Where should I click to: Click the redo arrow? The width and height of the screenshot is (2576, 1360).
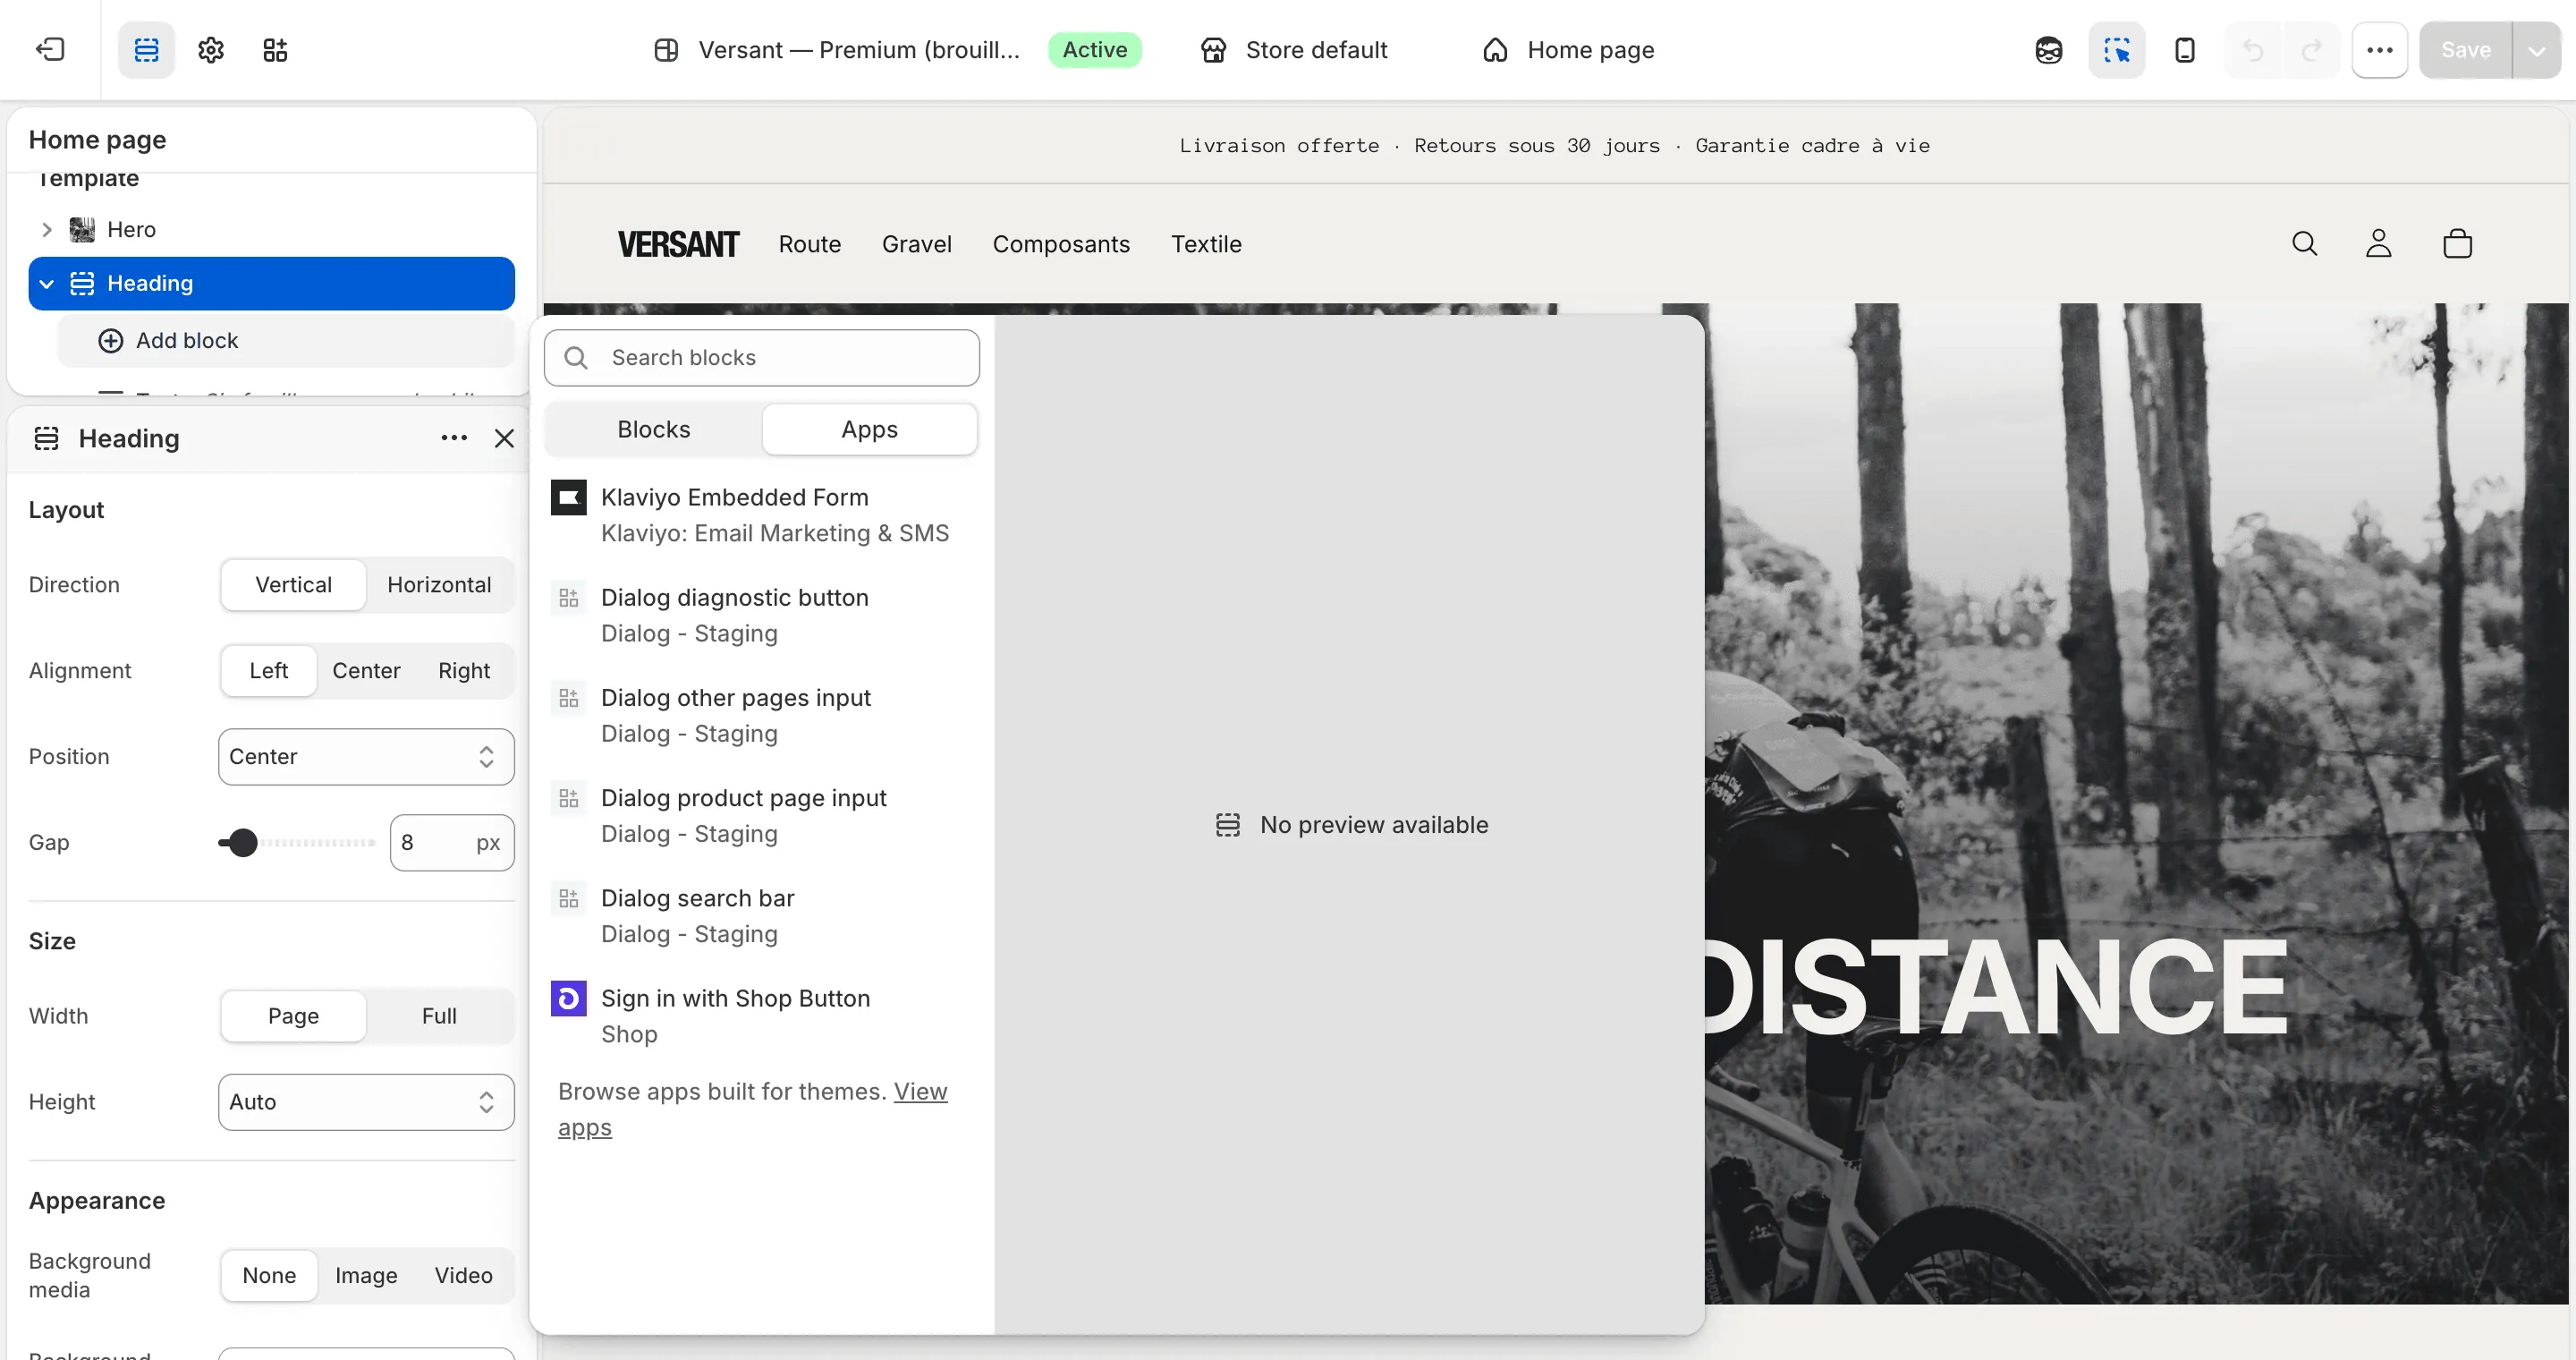point(2311,50)
